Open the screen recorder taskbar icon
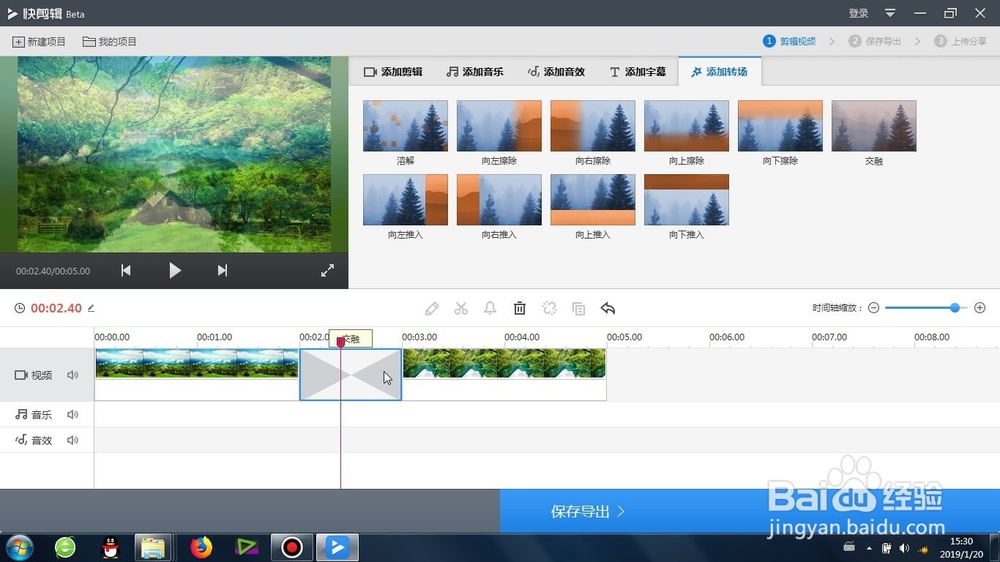Viewport: 1000px width, 562px height. click(x=291, y=547)
